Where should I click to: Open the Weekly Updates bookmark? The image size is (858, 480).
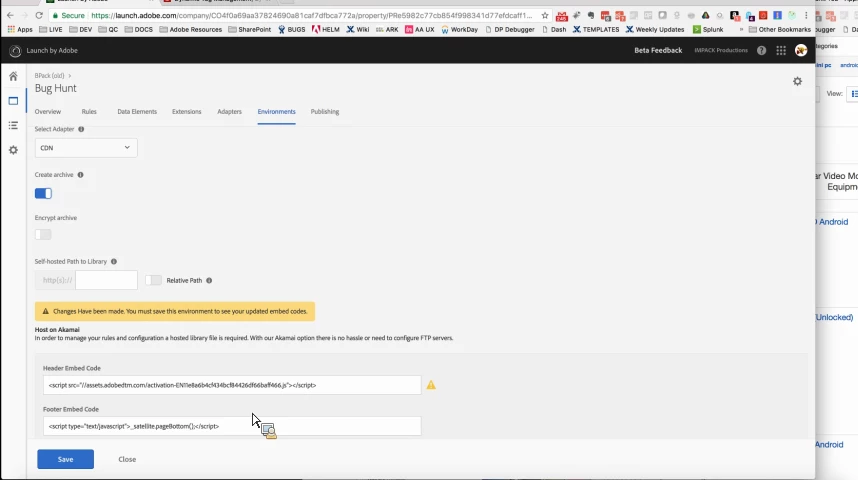tap(655, 30)
